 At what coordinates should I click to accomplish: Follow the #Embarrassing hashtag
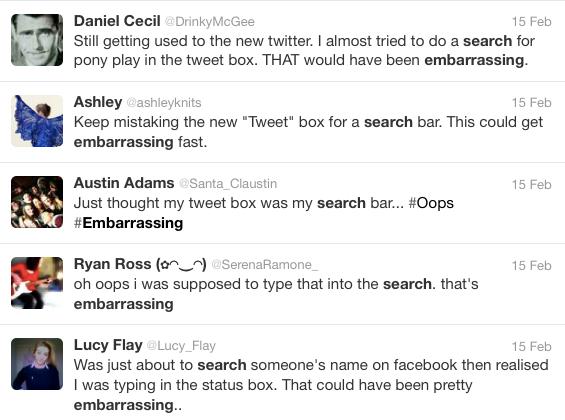coord(129,223)
